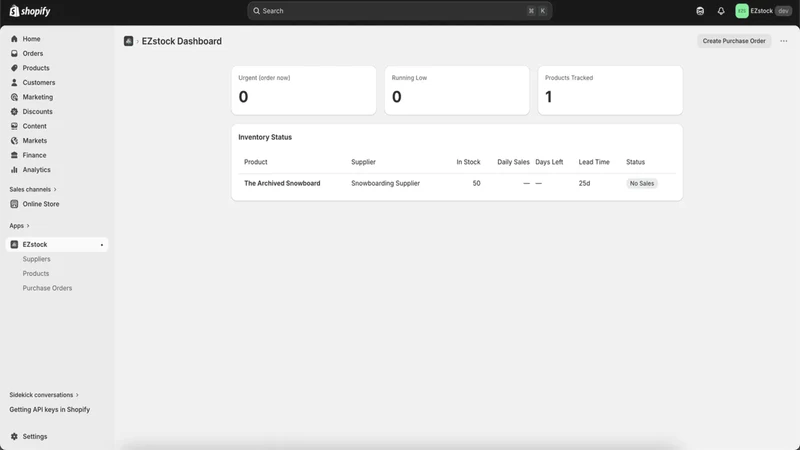Image resolution: width=800 pixels, height=450 pixels.
Task: Click the Running Low card
Action: pyautogui.click(x=457, y=90)
